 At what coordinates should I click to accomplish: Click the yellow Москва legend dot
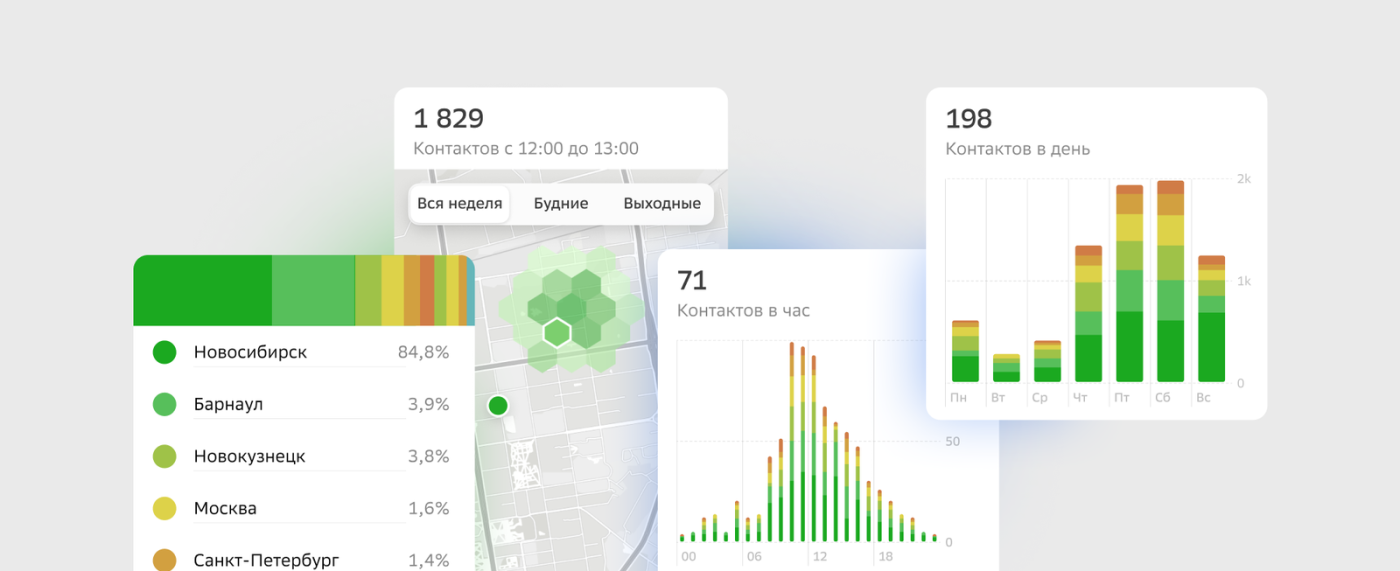coord(165,508)
